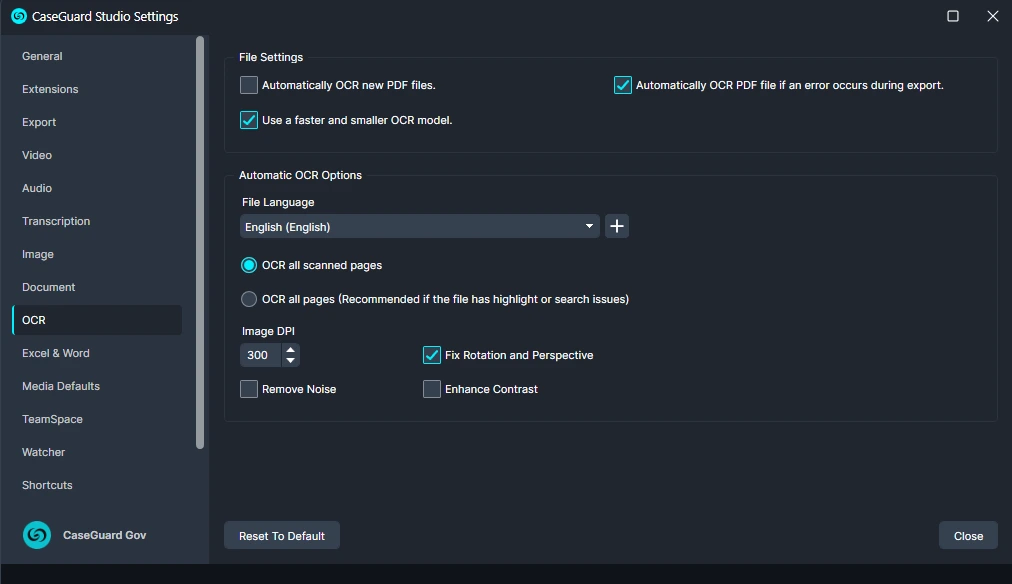Click the Close button

(x=968, y=536)
